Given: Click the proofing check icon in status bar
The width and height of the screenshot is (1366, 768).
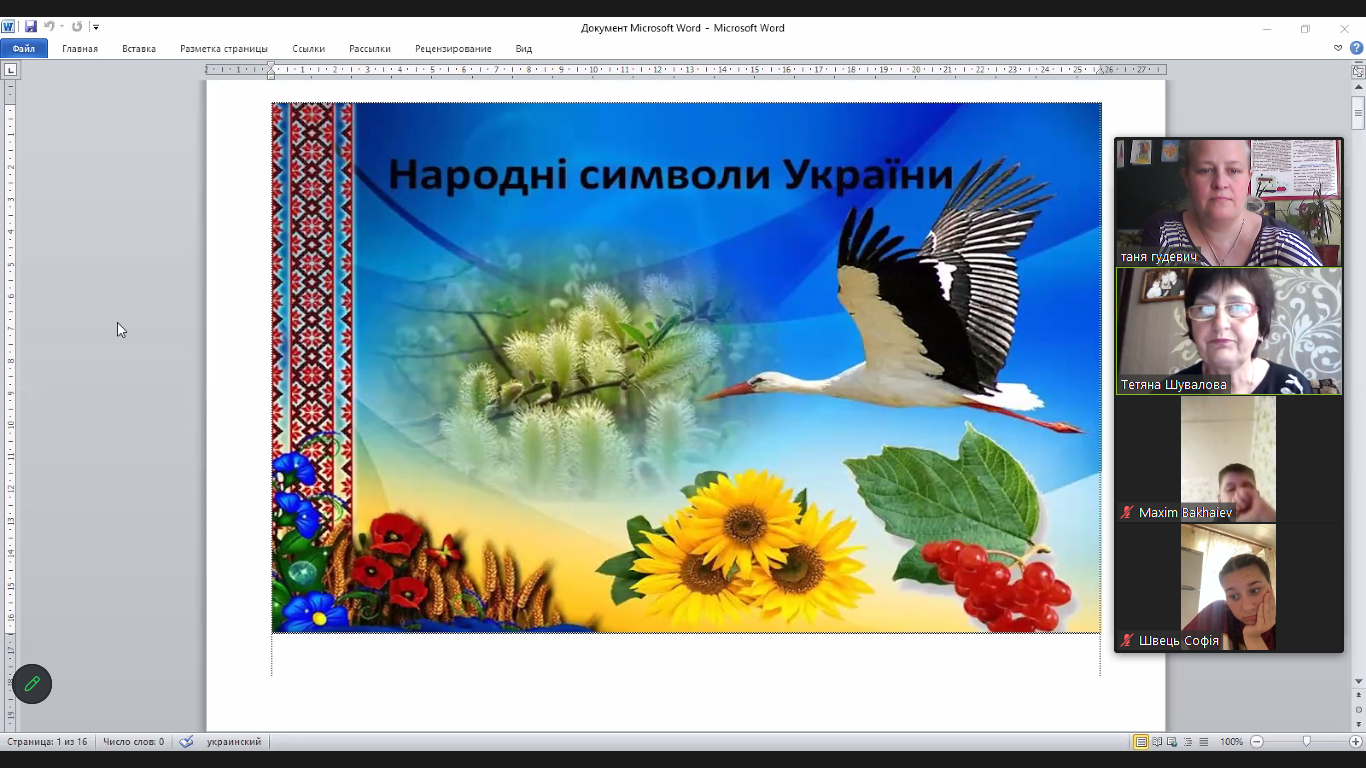Looking at the screenshot, I should click(x=186, y=742).
